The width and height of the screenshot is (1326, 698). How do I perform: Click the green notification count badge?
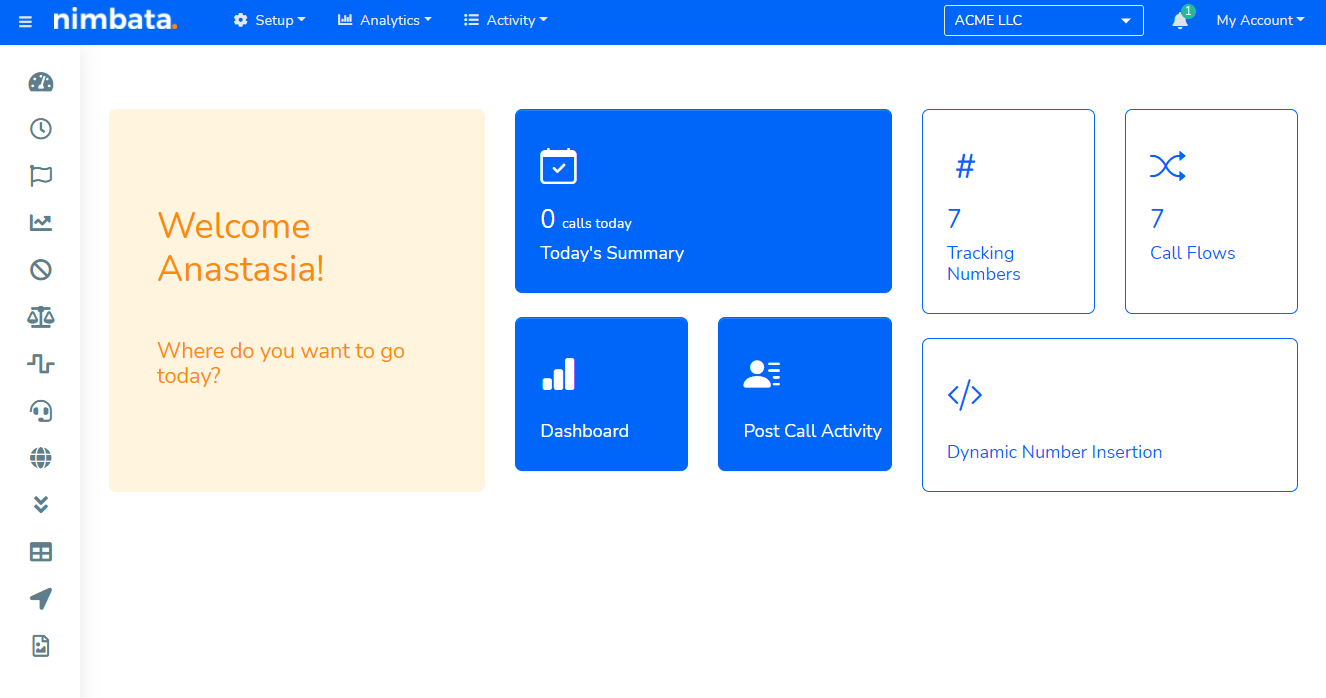1188,11
